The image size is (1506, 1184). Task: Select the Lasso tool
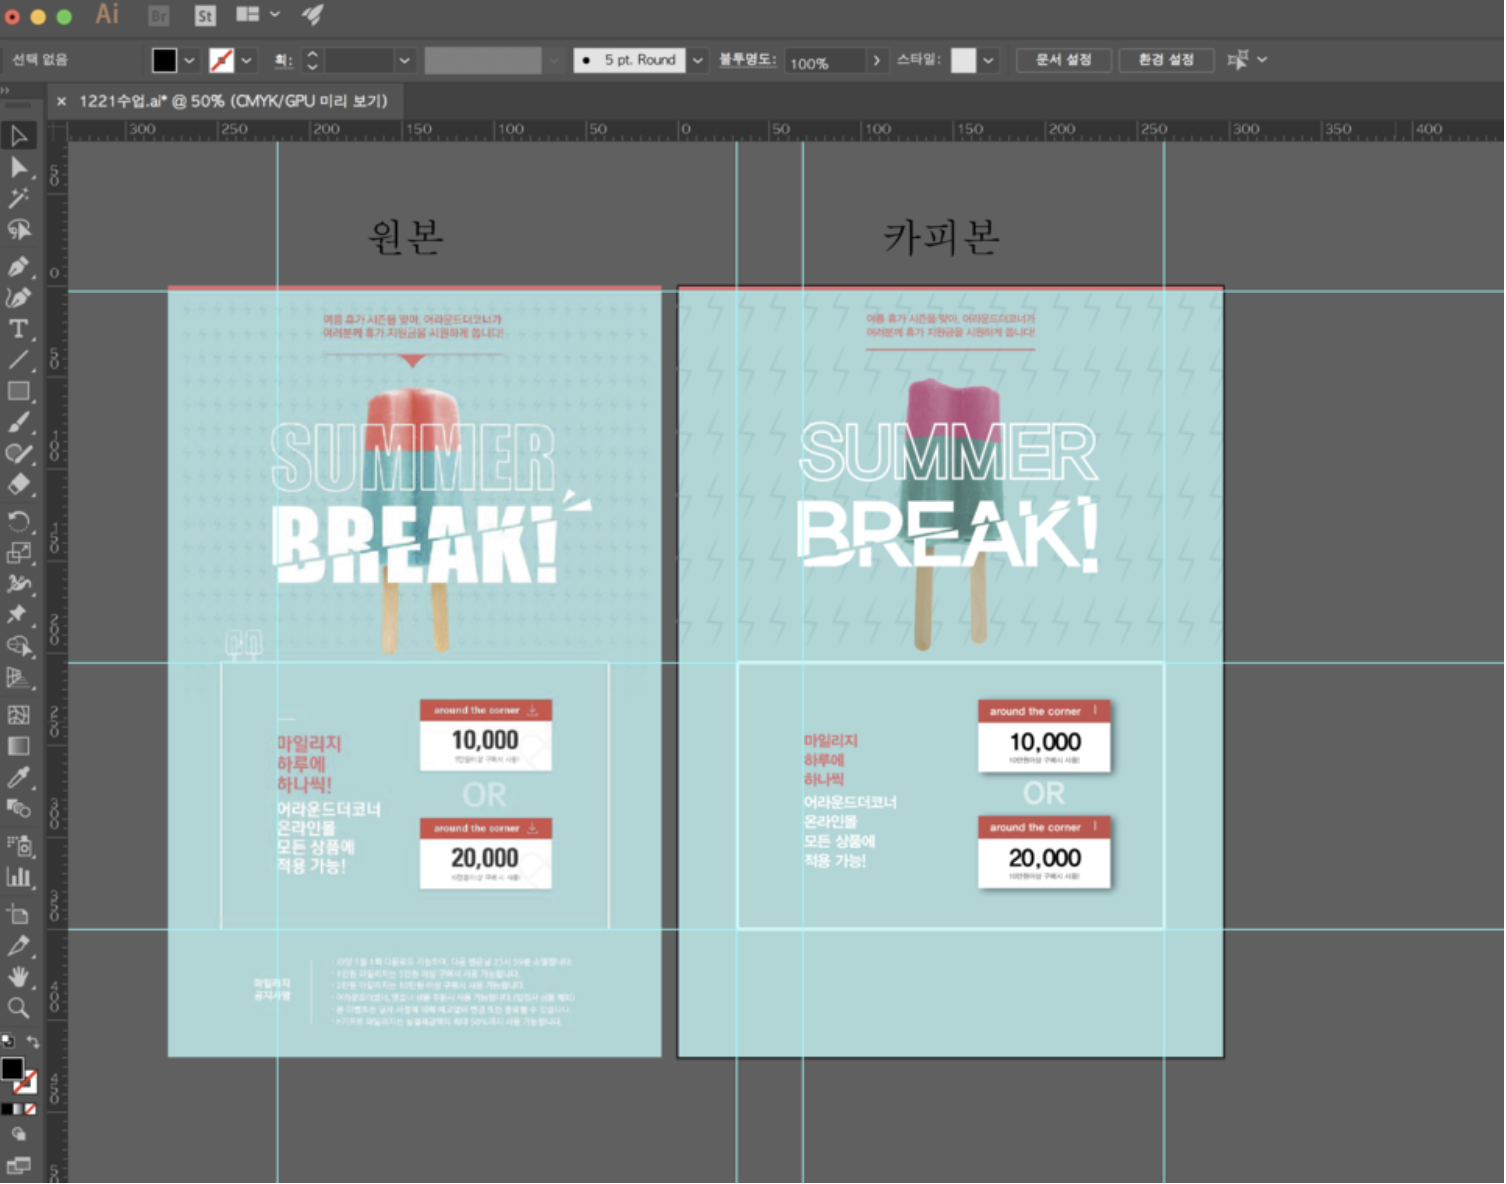click(x=18, y=230)
